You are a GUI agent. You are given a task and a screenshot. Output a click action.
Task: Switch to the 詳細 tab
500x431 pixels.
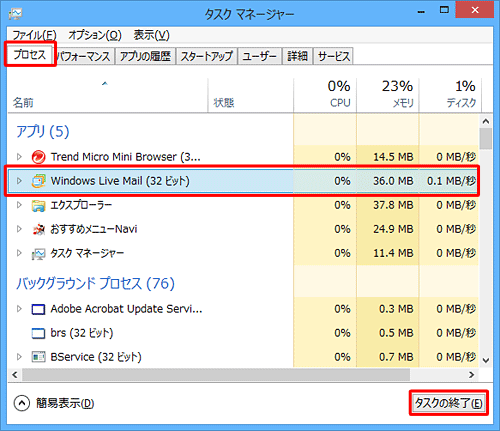tap(297, 56)
